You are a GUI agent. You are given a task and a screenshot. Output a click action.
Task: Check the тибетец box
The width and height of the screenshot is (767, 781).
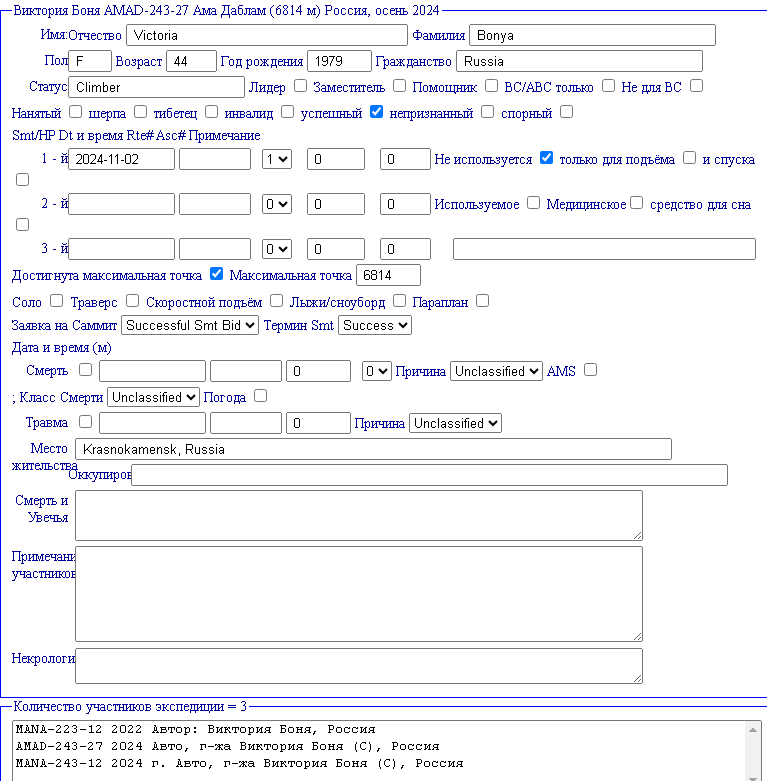(212, 112)
